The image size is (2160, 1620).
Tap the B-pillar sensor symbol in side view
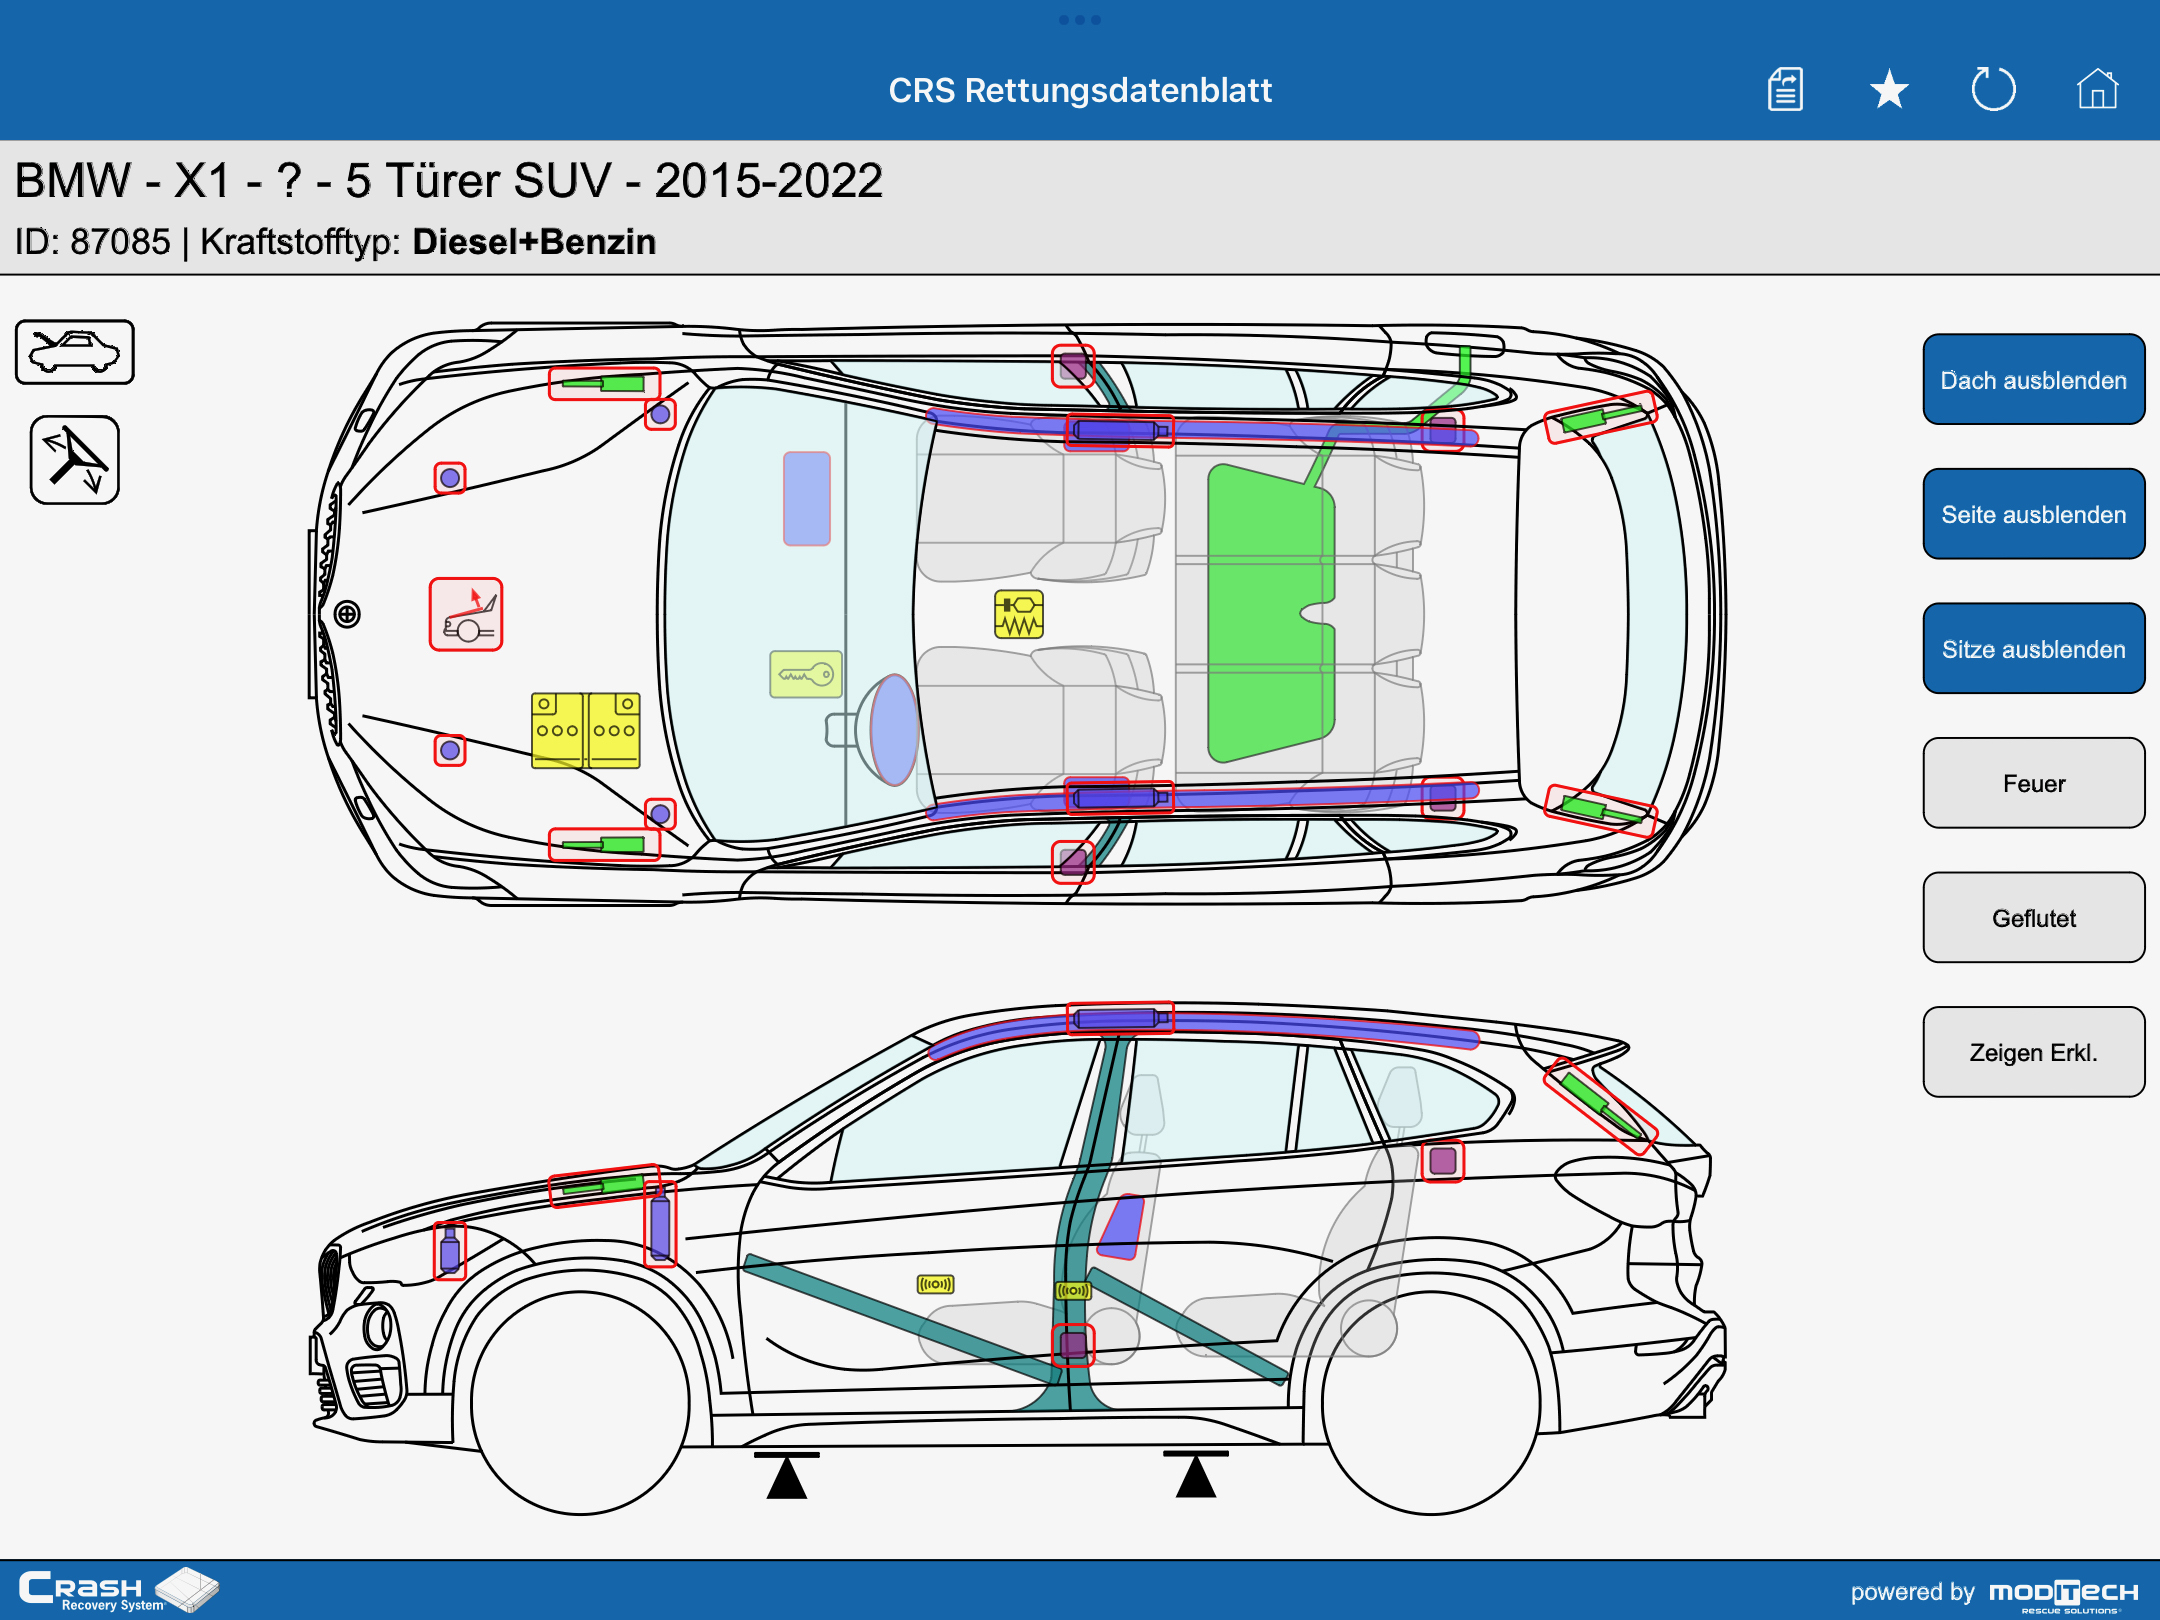tap(1074, 1290)
